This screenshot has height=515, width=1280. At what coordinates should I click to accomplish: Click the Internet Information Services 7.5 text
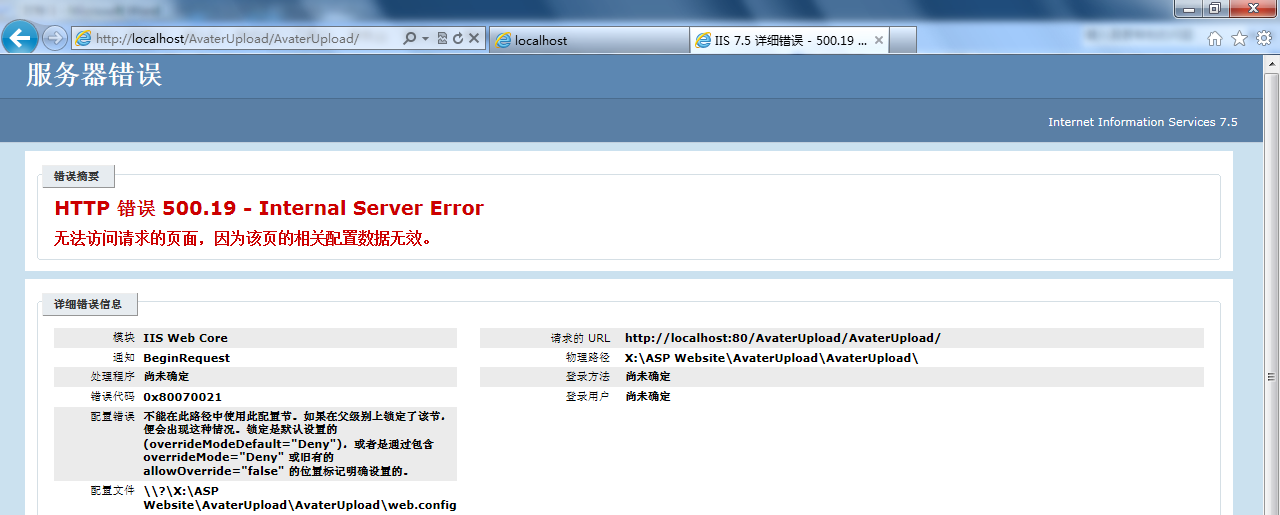[x=1142, y=122]
